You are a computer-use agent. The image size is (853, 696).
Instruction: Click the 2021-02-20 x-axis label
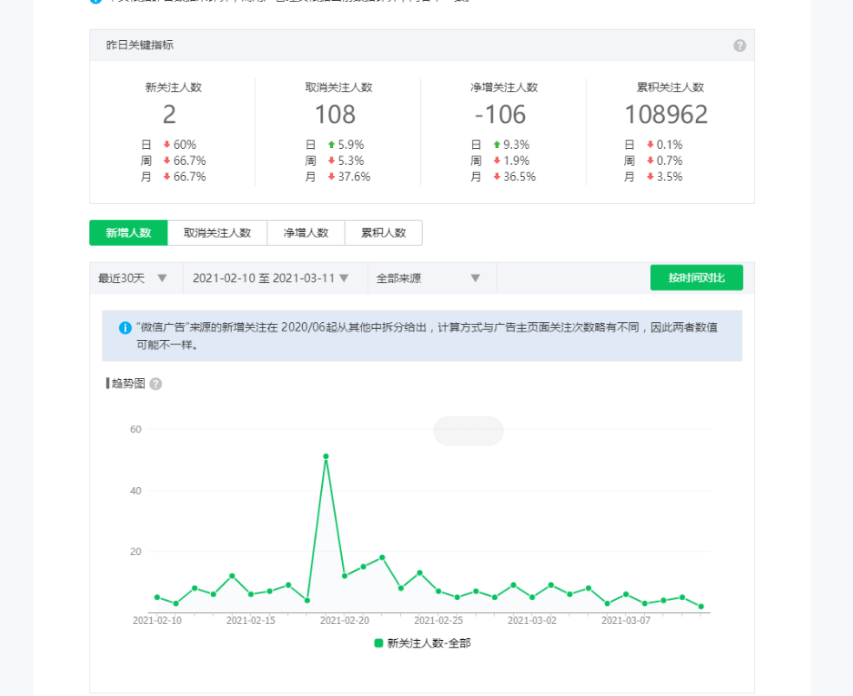point(344,620)
